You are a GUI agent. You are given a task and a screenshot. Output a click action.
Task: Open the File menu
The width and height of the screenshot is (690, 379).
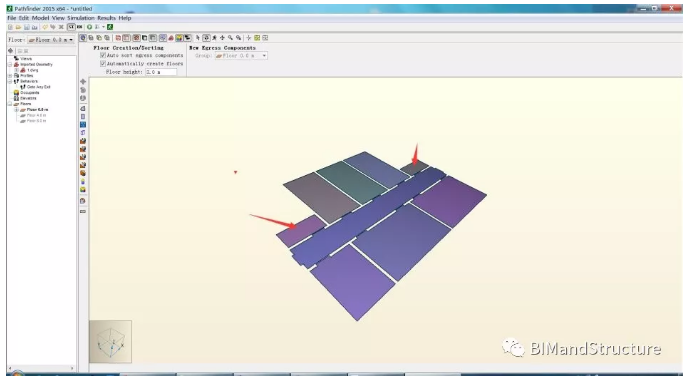(11, 18)
